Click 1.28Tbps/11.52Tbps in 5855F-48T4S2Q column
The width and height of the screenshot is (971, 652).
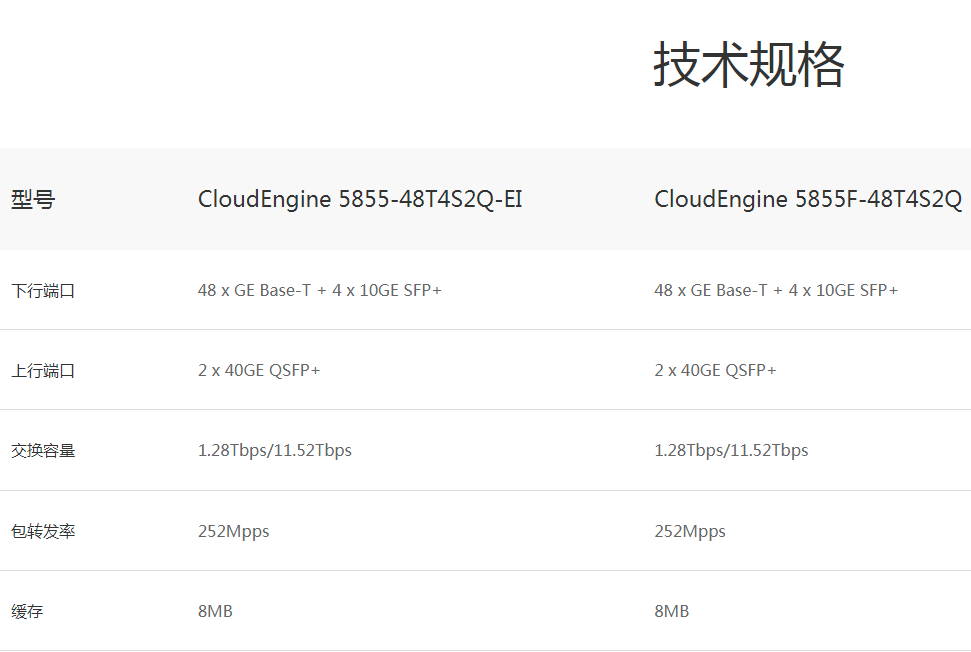[731, 450]
